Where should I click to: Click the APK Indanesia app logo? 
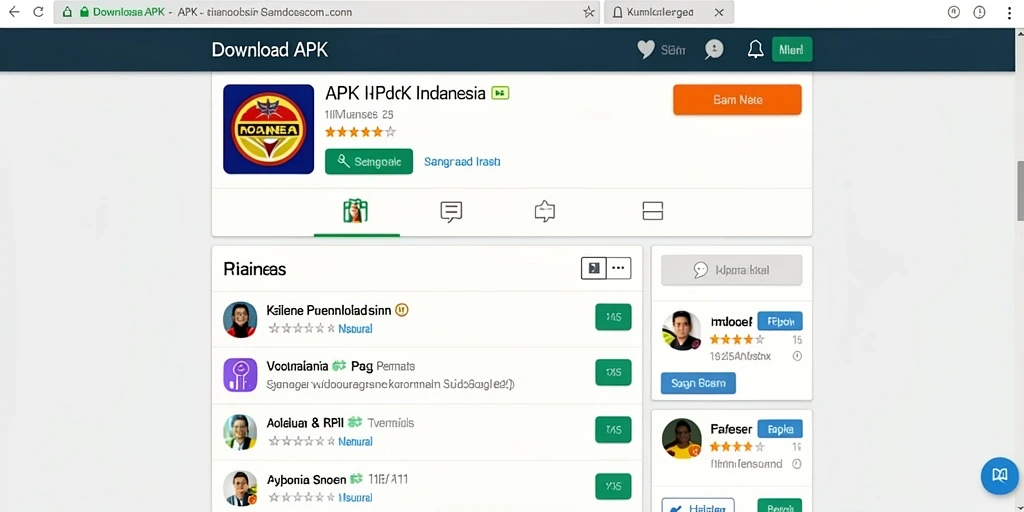268,129
